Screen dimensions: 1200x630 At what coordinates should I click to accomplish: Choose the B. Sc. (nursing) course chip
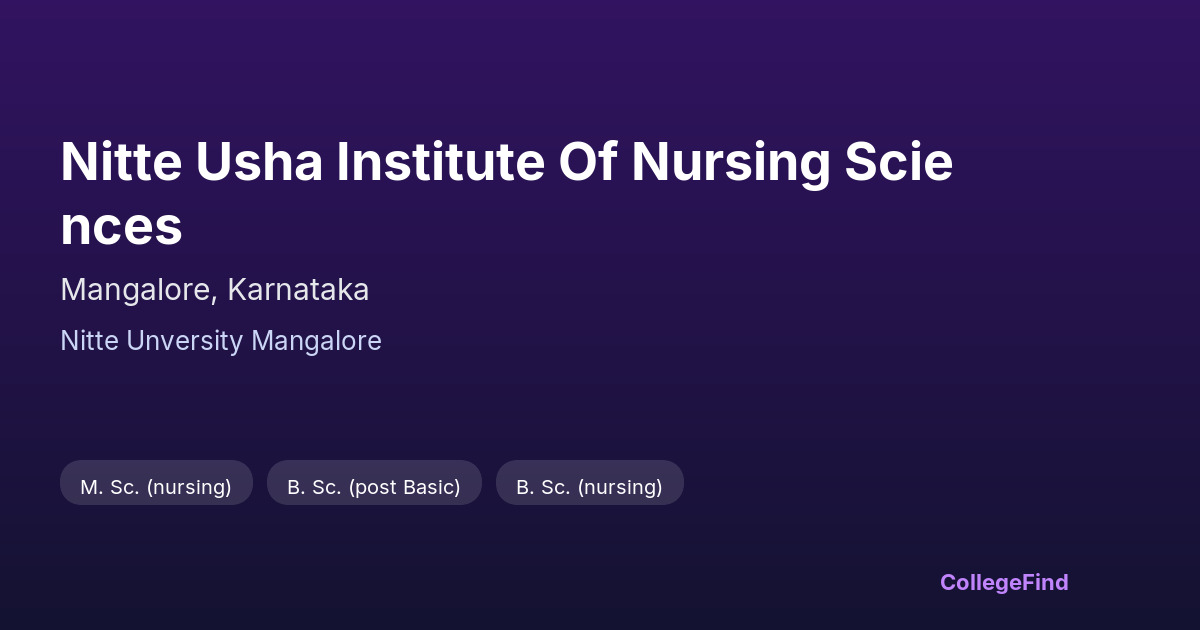tap(589, 487)
